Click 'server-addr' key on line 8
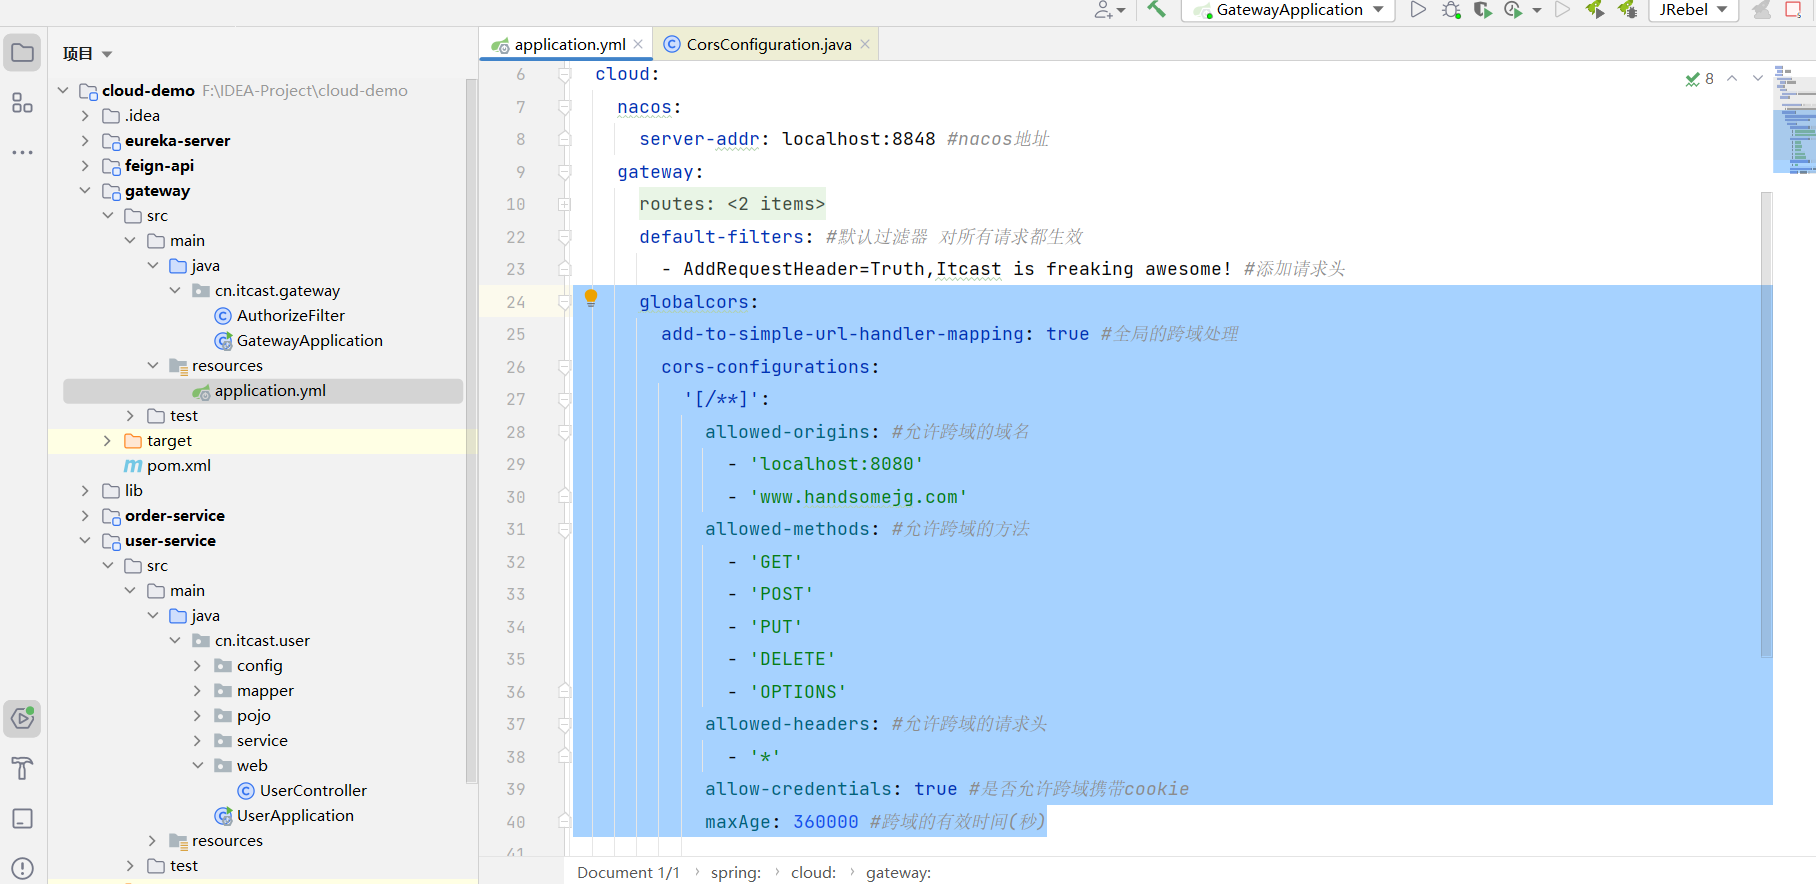The image size is (1816, 884). 700,139
